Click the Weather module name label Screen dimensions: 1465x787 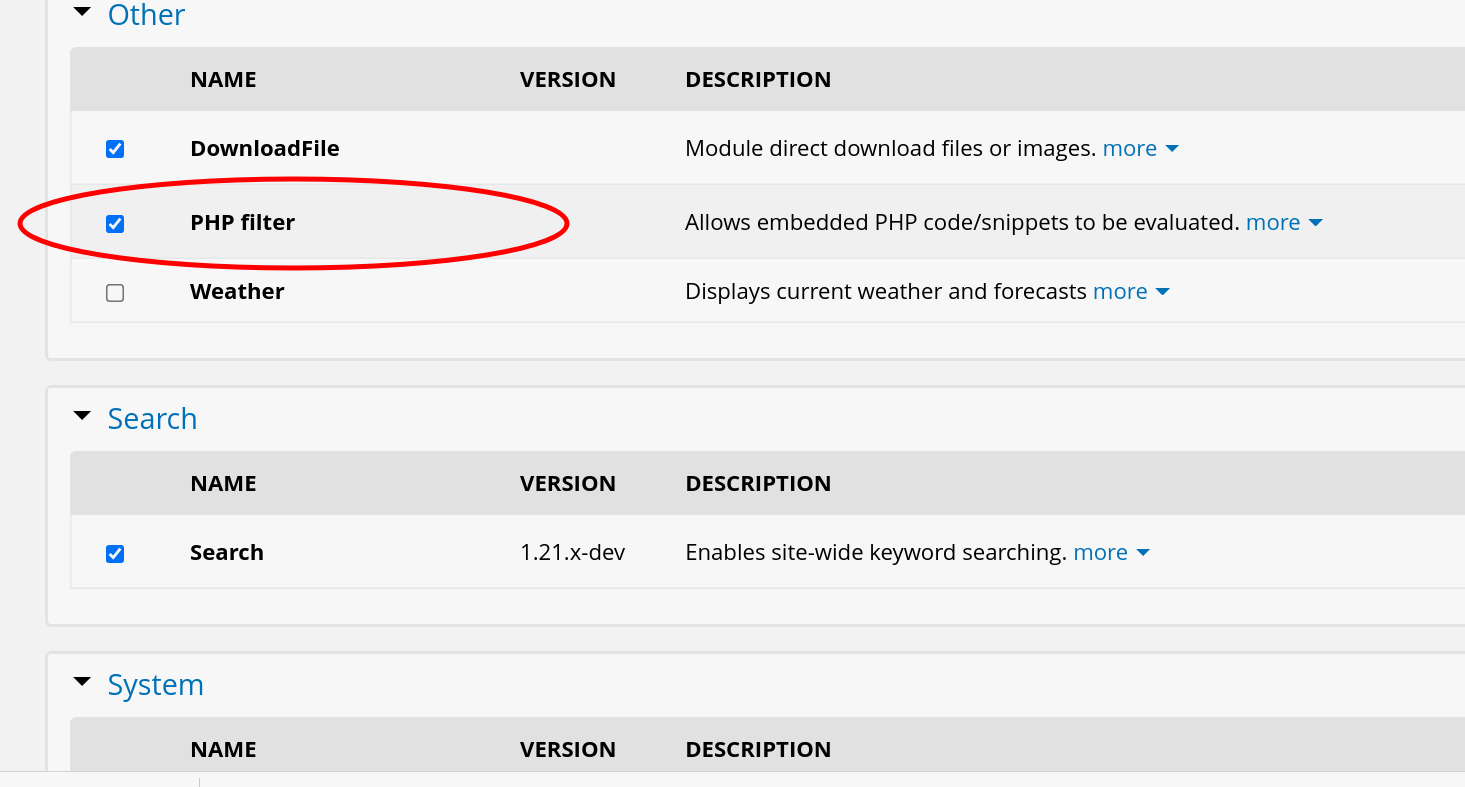point(237,292)
